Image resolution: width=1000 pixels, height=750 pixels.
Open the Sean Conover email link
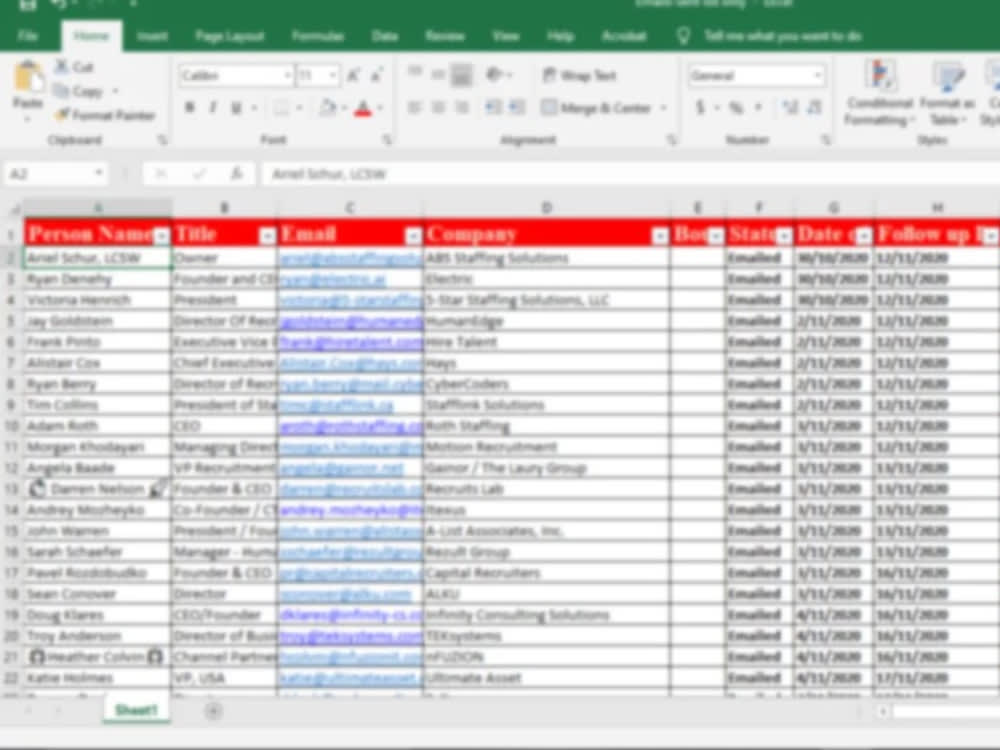coord(345,594)
